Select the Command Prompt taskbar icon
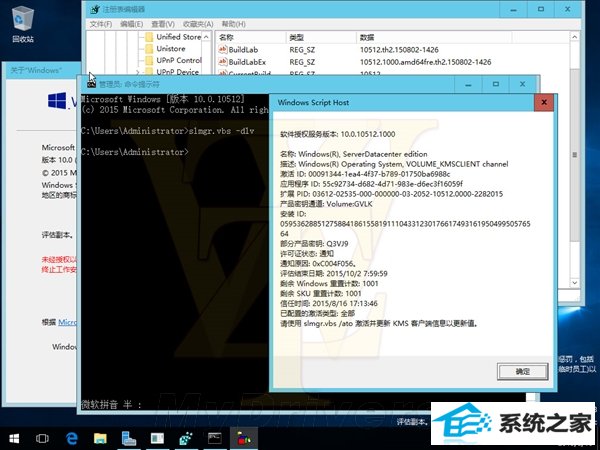This screenshot has height=450, width=600. [215, 439]
